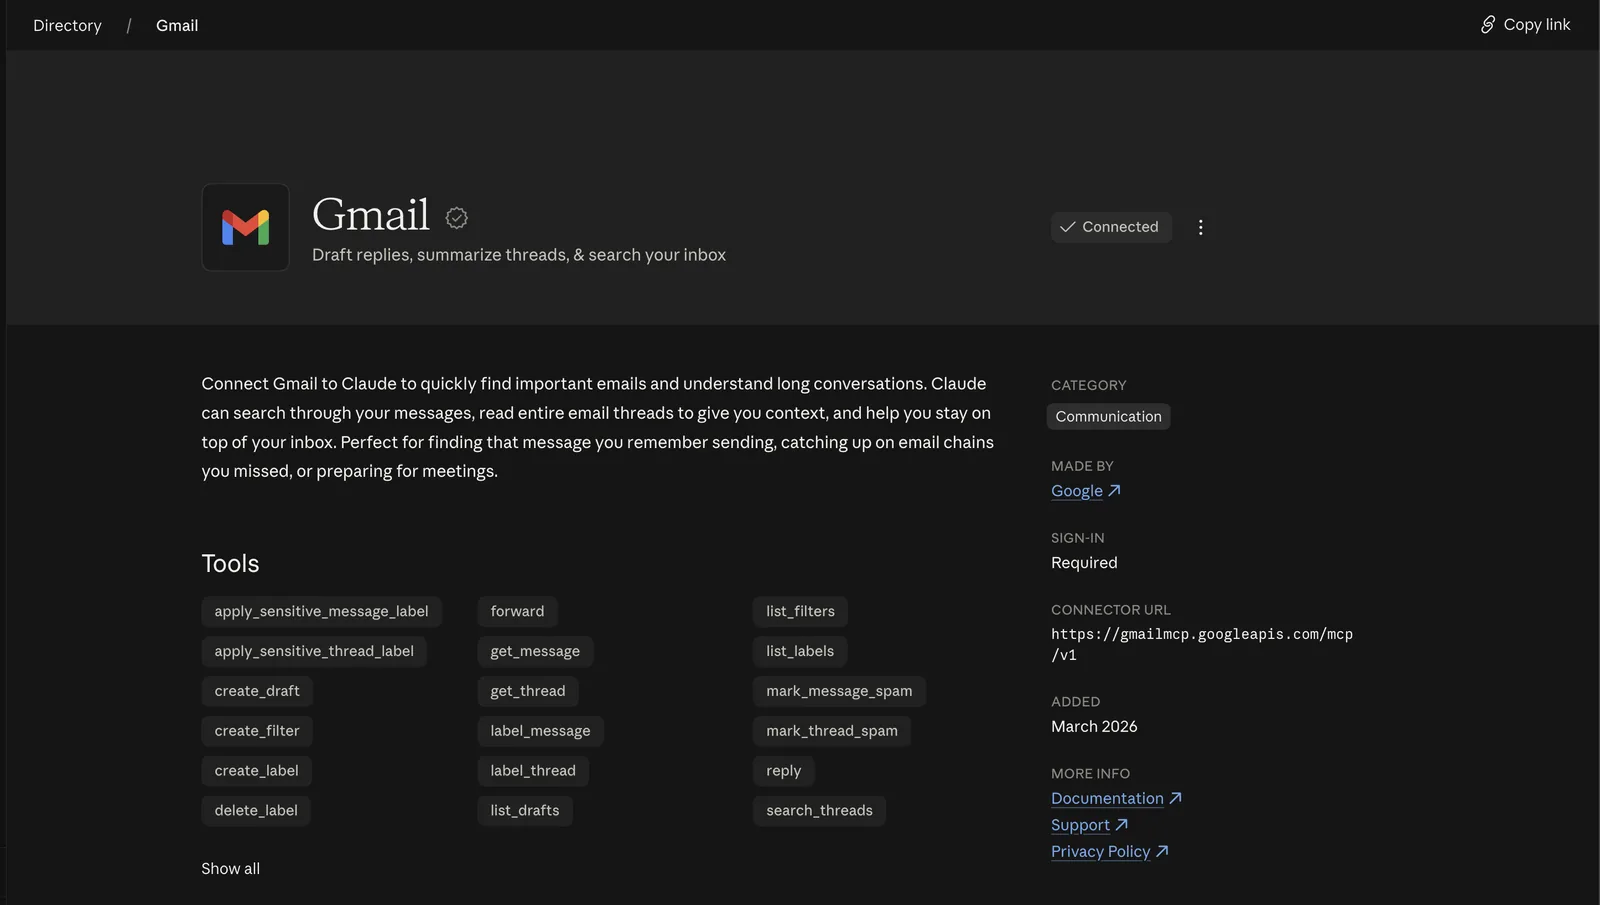Click the arrow icon beside Support
This screenshot has height=905, width=1600.
[x=1121, y=825]
